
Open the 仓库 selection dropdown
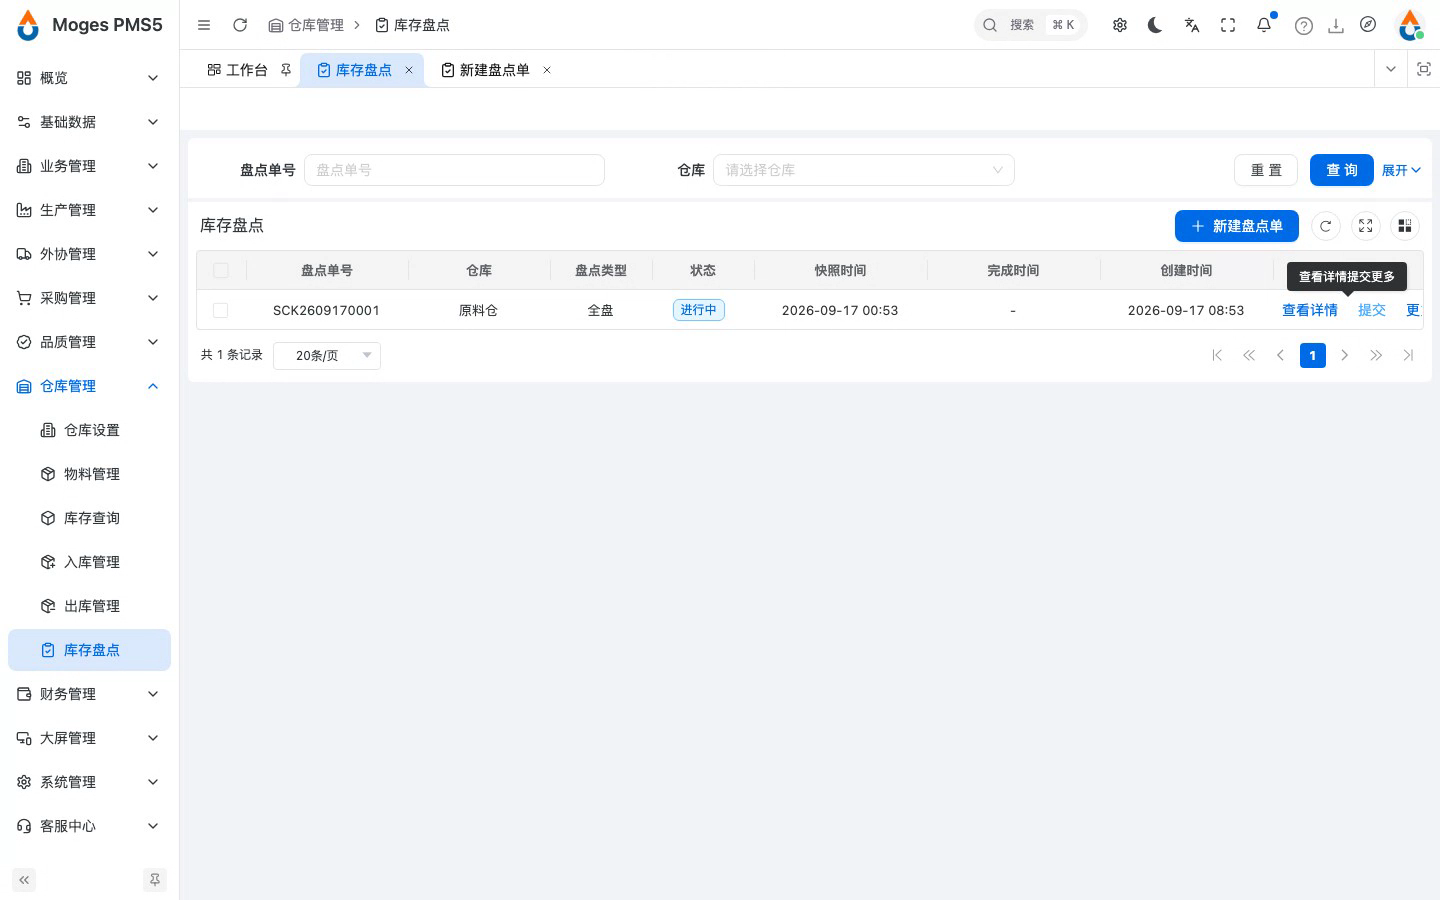[864, 170]
